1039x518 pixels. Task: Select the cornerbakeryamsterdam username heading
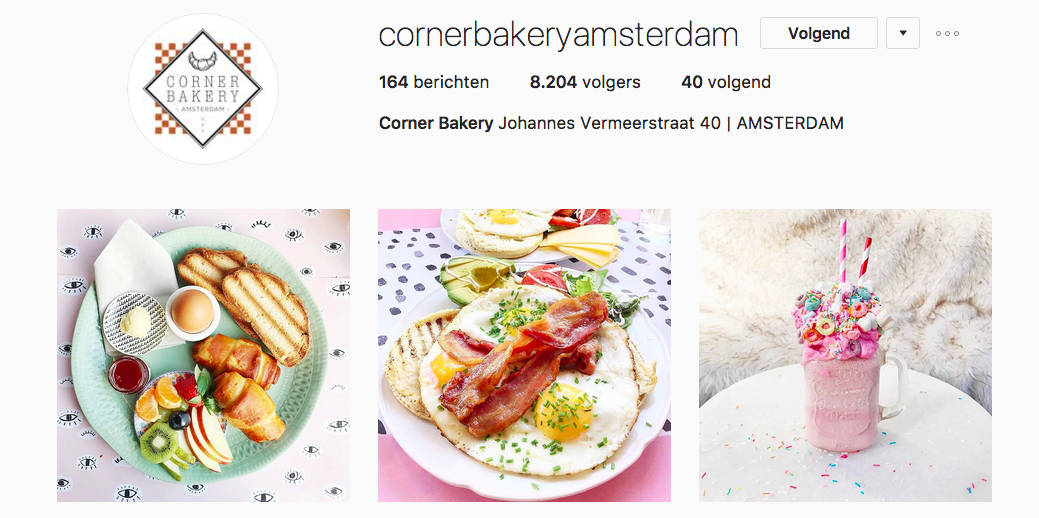(558, 34)
